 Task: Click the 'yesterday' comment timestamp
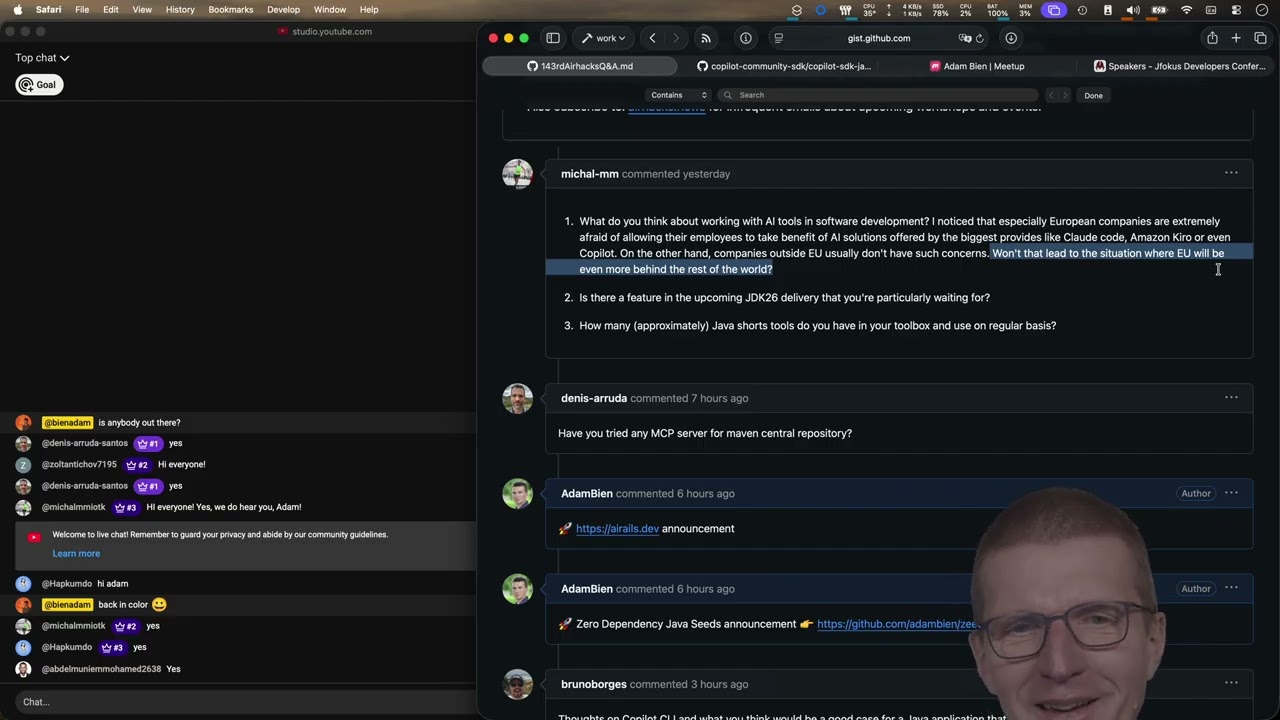point(706,174)
